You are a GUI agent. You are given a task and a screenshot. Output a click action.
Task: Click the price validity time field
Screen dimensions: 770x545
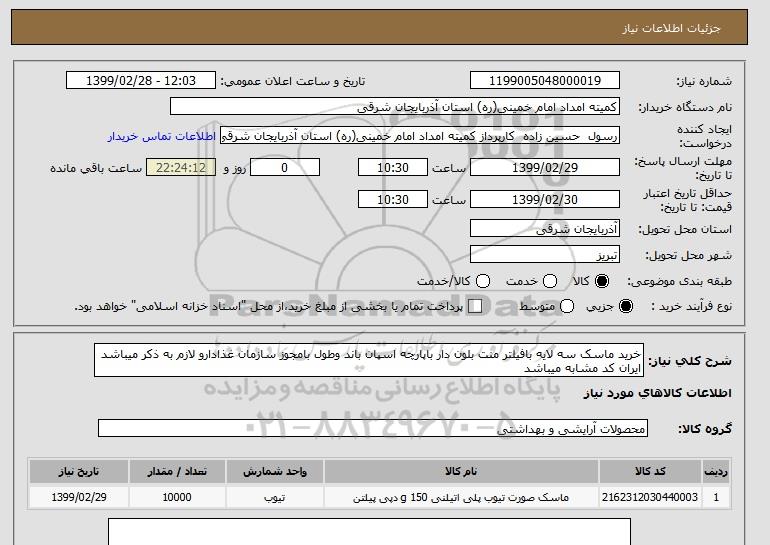[393, 199]
